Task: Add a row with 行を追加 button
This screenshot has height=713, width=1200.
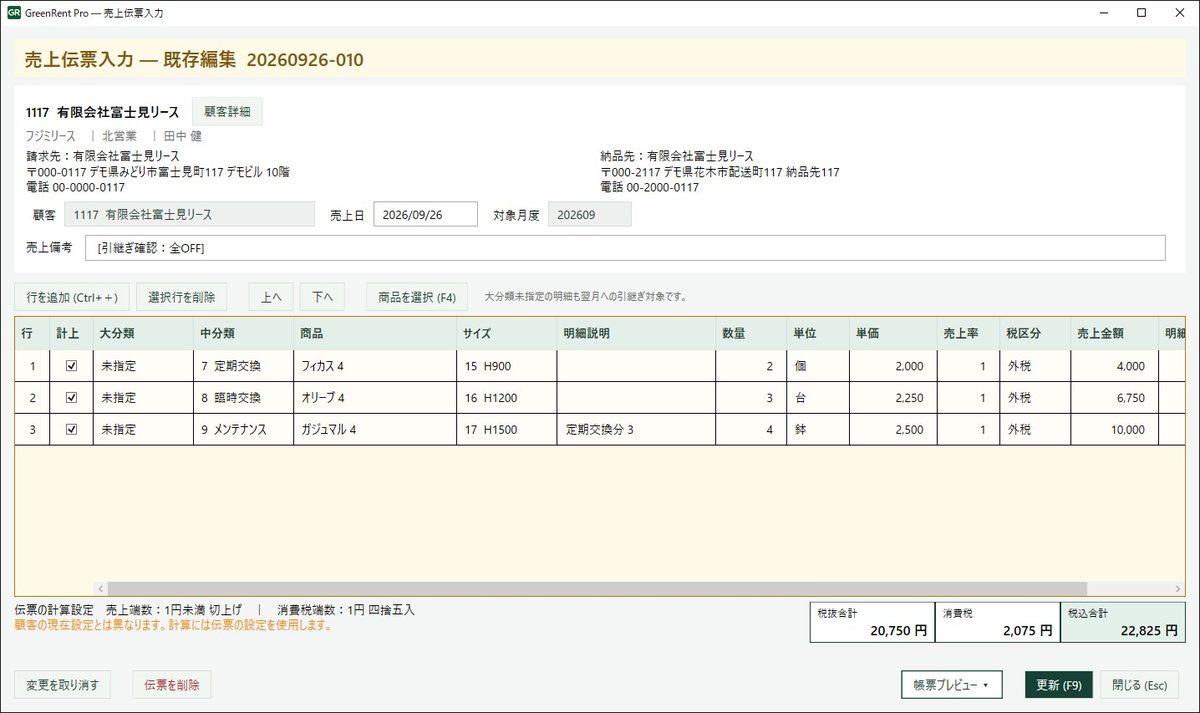Action: 72,297
